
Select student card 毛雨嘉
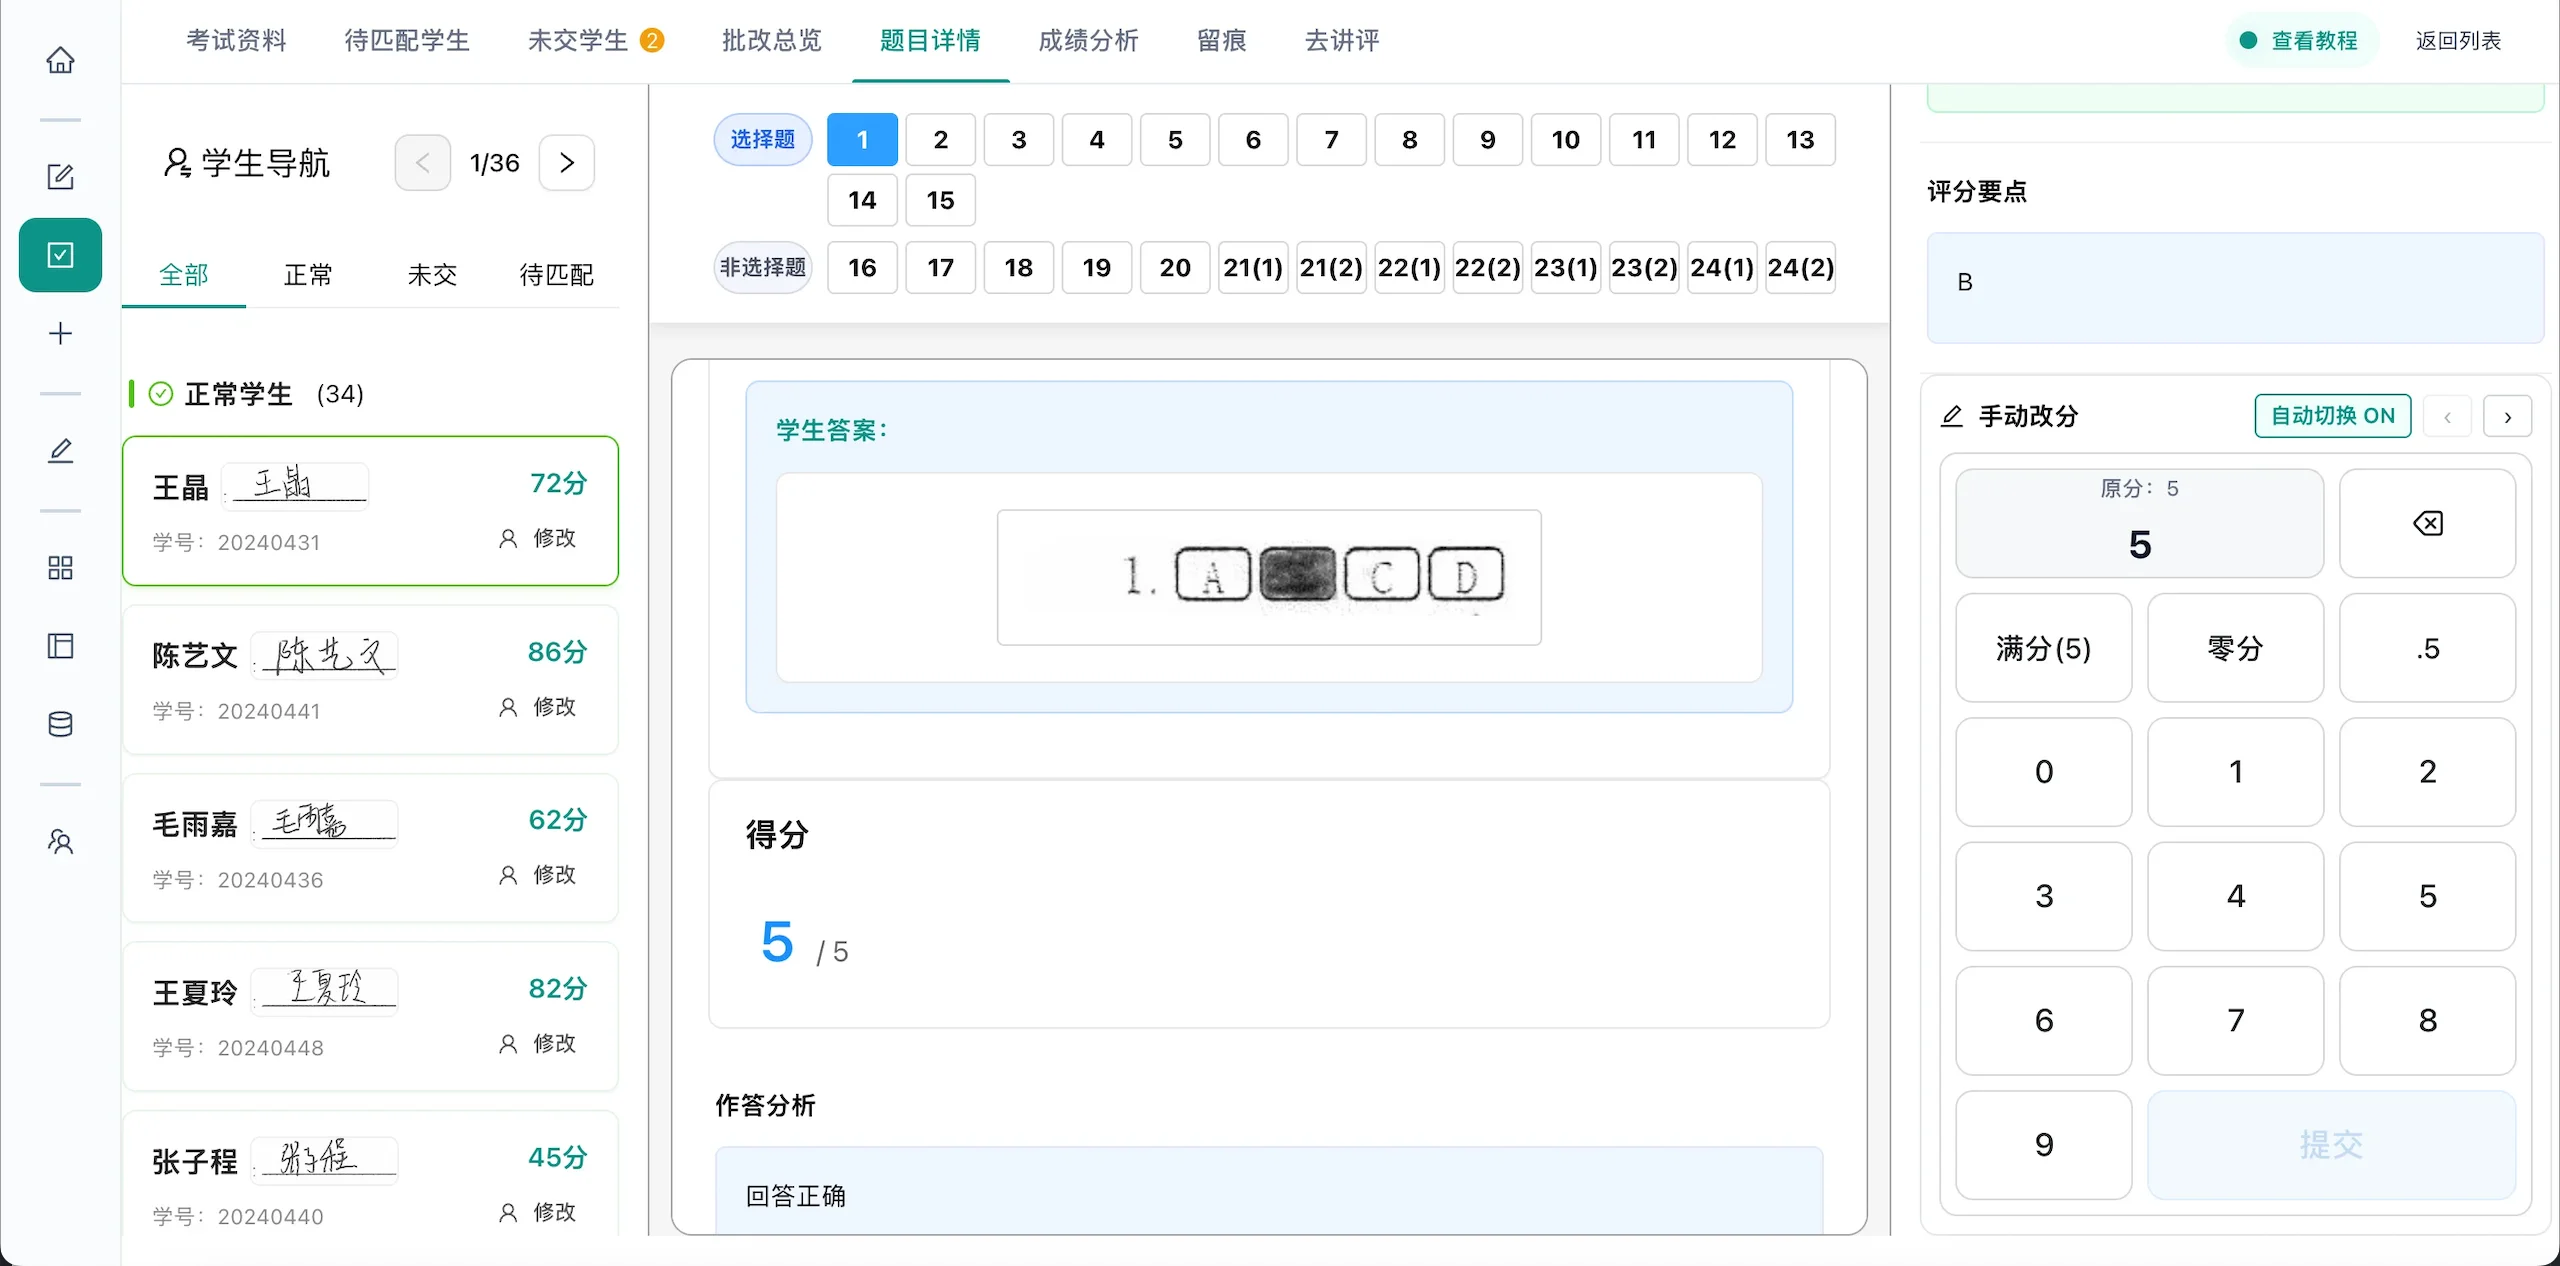click(370, 848)
